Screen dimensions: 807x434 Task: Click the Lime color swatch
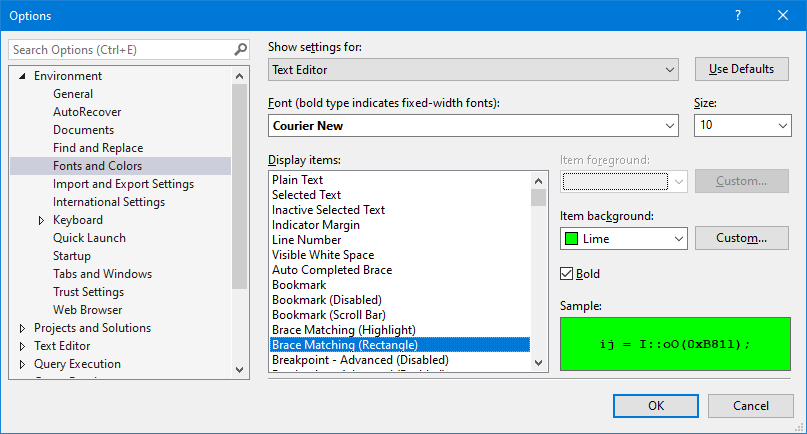click(x=571, y=239)
